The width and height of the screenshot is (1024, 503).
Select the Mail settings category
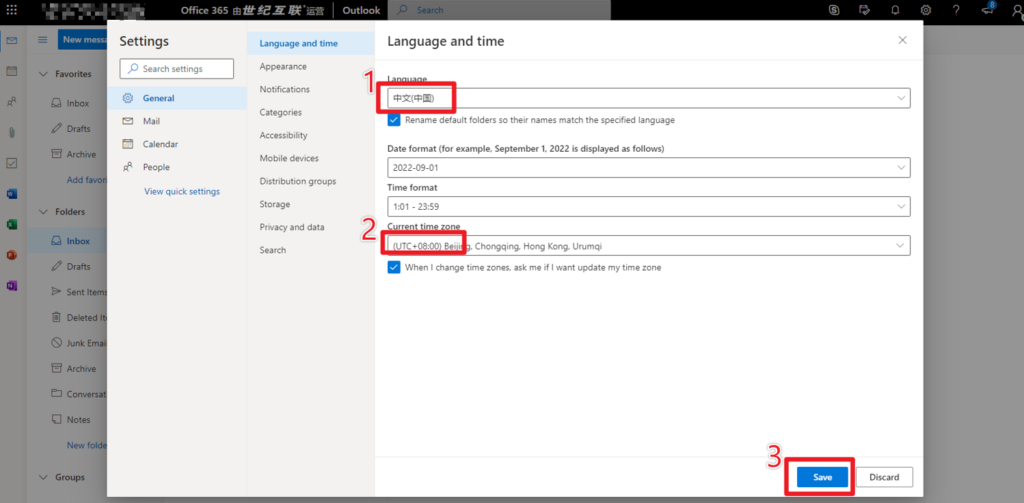tap(151, 121)
